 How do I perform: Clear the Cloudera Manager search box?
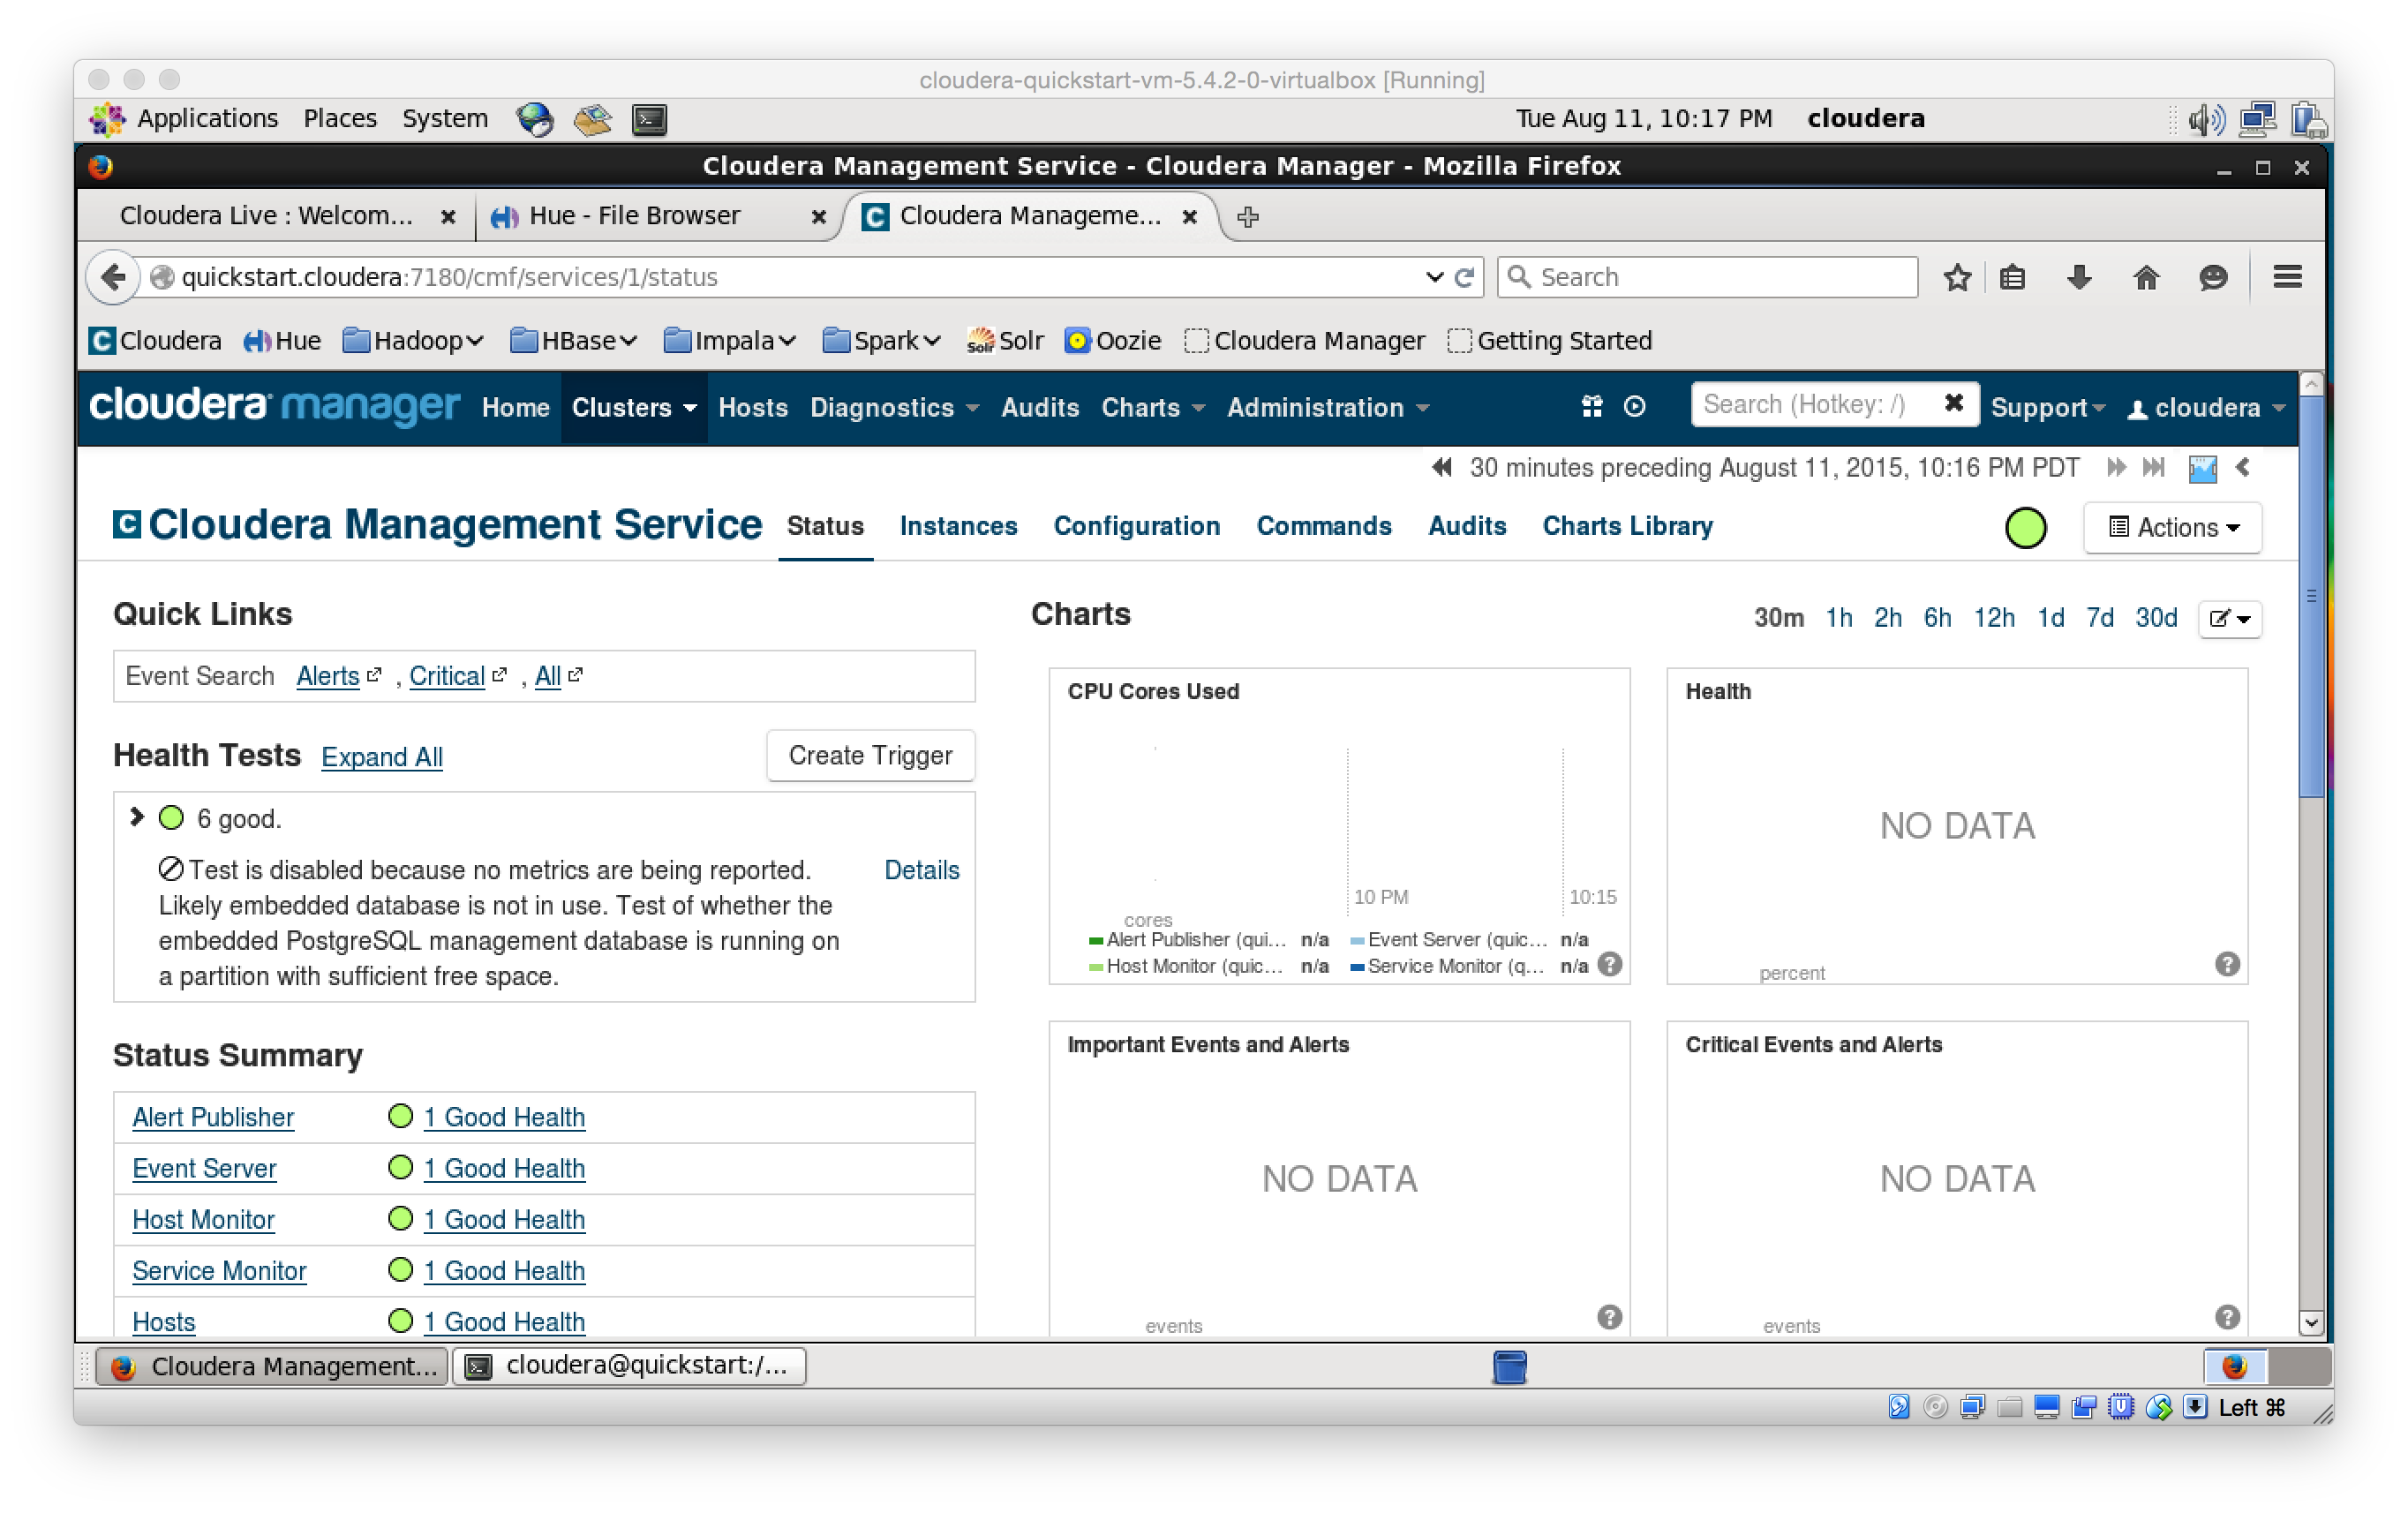[x=1953, y=403]
